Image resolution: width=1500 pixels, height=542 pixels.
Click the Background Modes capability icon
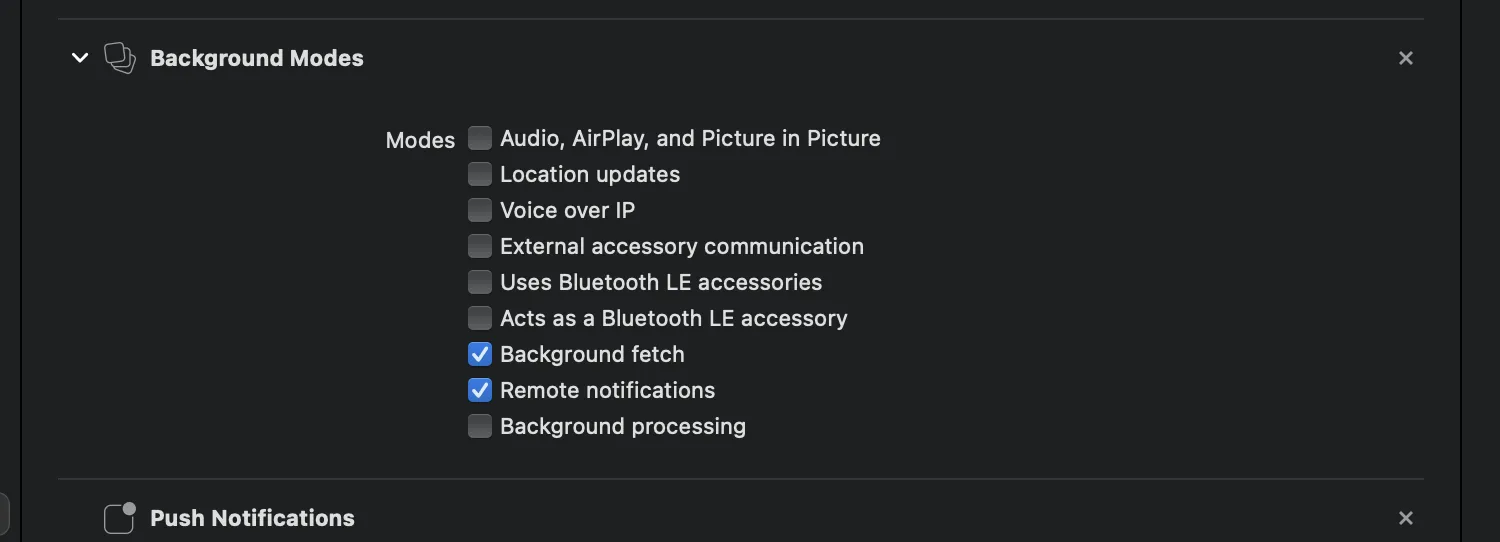[x=120, y=58]
